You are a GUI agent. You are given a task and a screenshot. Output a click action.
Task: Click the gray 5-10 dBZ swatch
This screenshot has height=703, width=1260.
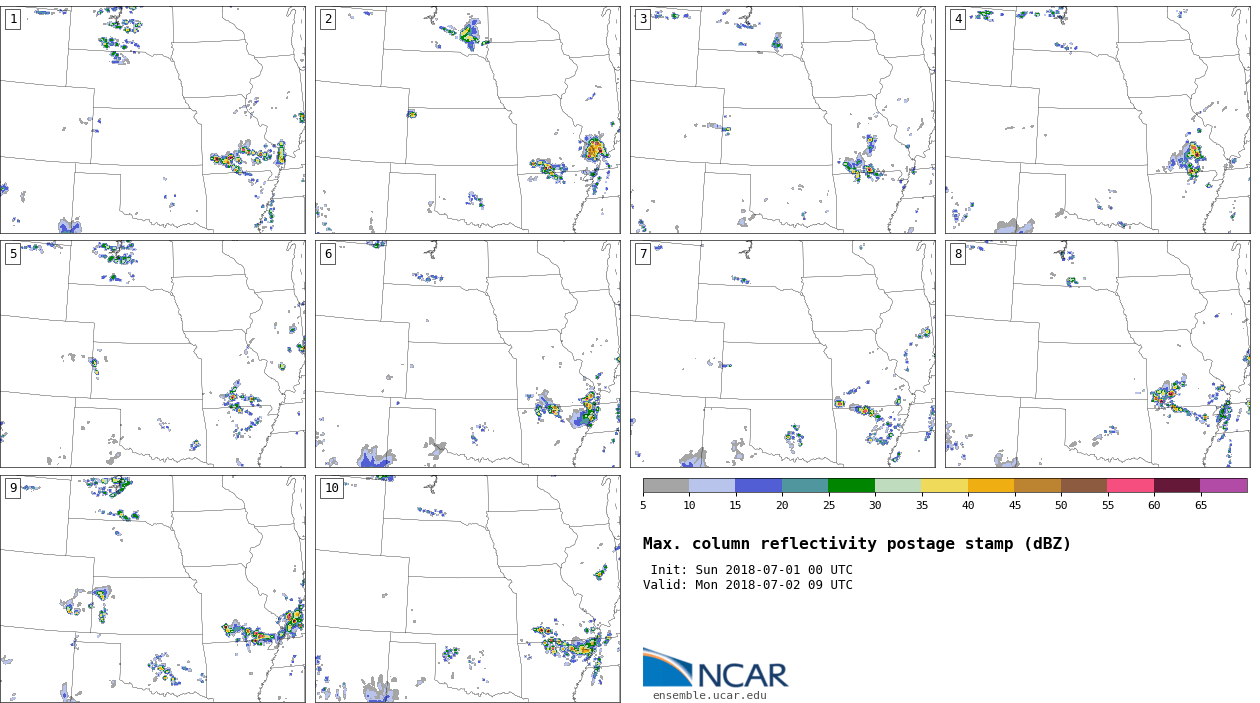666,485
